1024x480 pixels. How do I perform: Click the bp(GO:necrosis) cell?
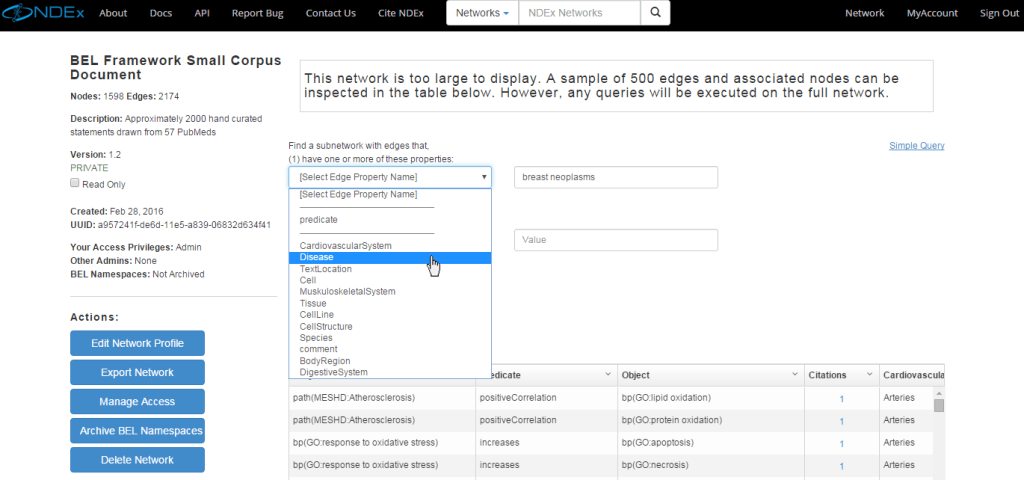[711, 466]
